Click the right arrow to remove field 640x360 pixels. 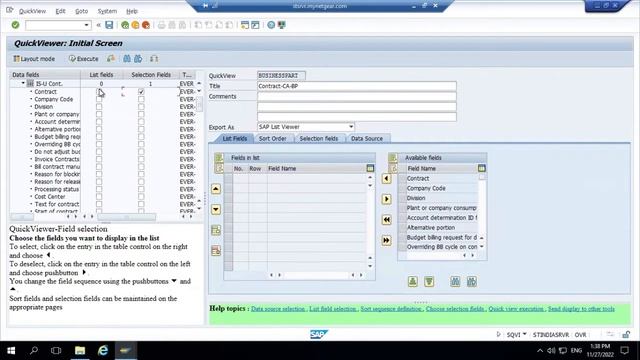[x=387, y=199]
